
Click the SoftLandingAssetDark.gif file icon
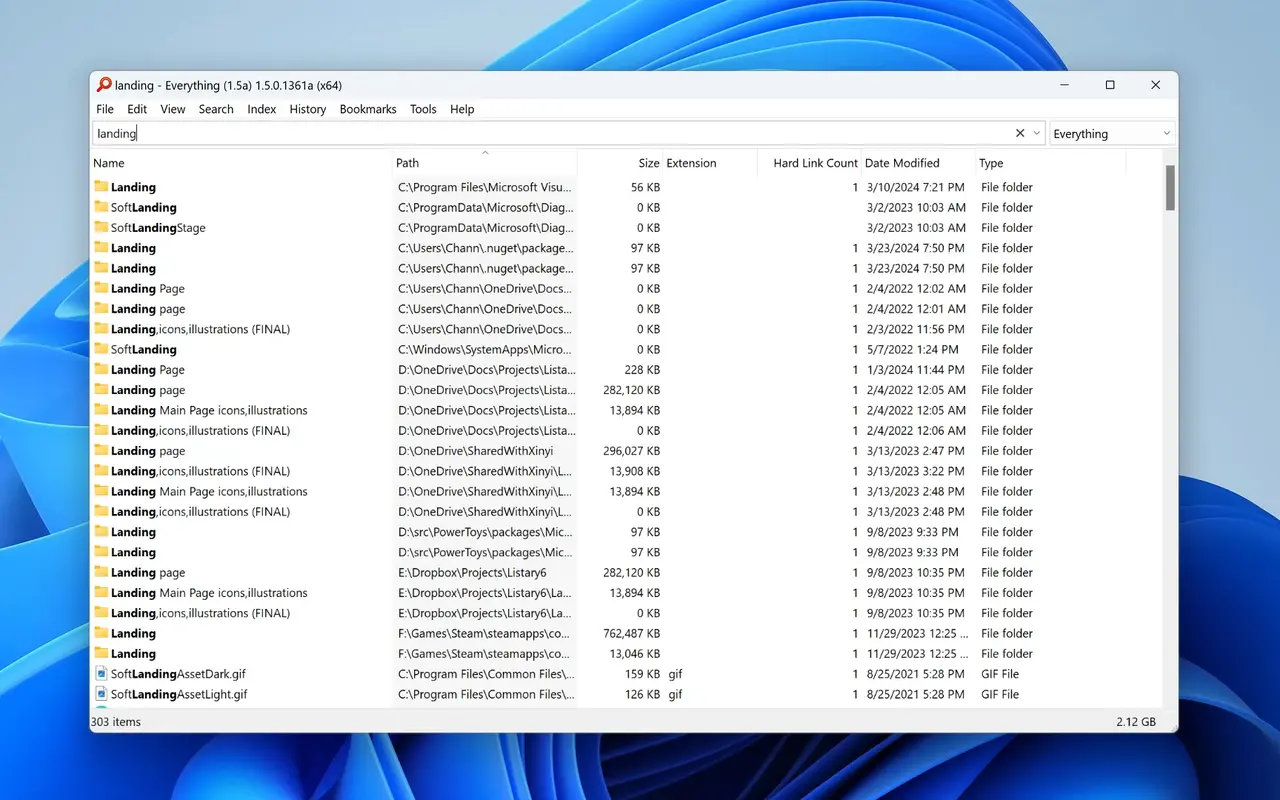(101, 674)
